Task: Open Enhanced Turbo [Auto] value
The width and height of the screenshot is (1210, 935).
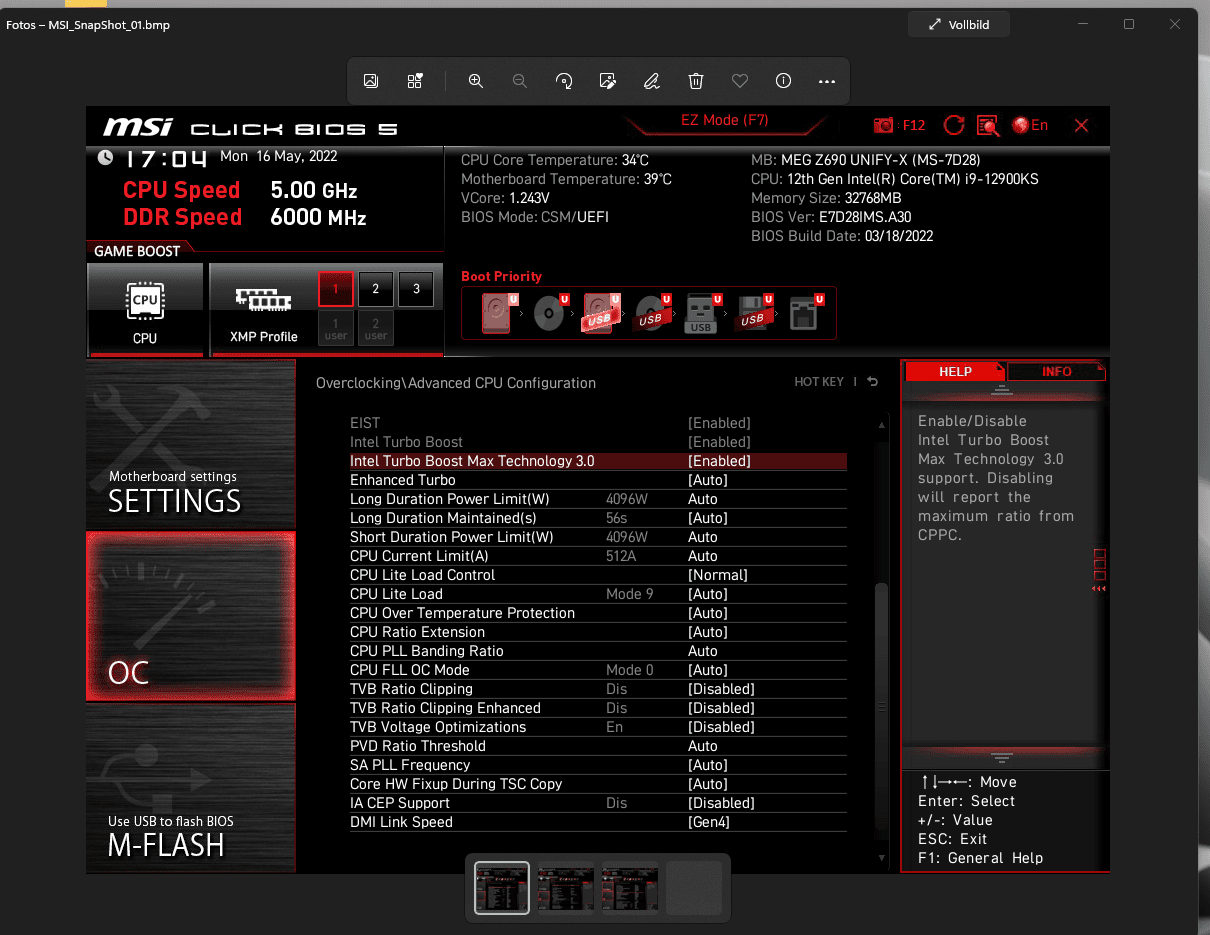Action: pyautogui.click(x=708, y=480)
